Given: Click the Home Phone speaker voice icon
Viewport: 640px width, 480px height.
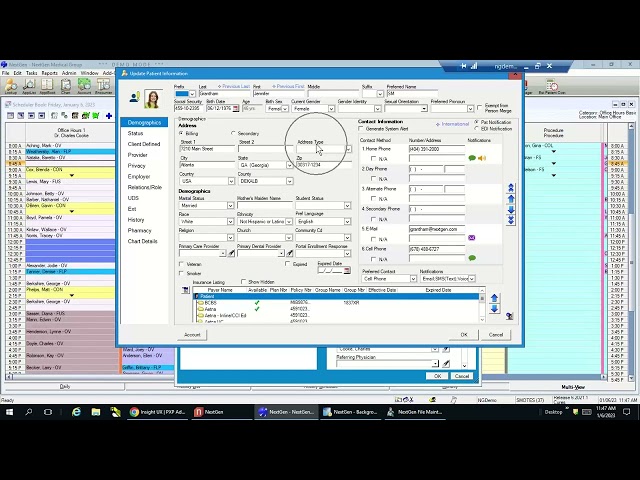Looking at the screenshot, I should pyautogui.click(x=482, y=158).
